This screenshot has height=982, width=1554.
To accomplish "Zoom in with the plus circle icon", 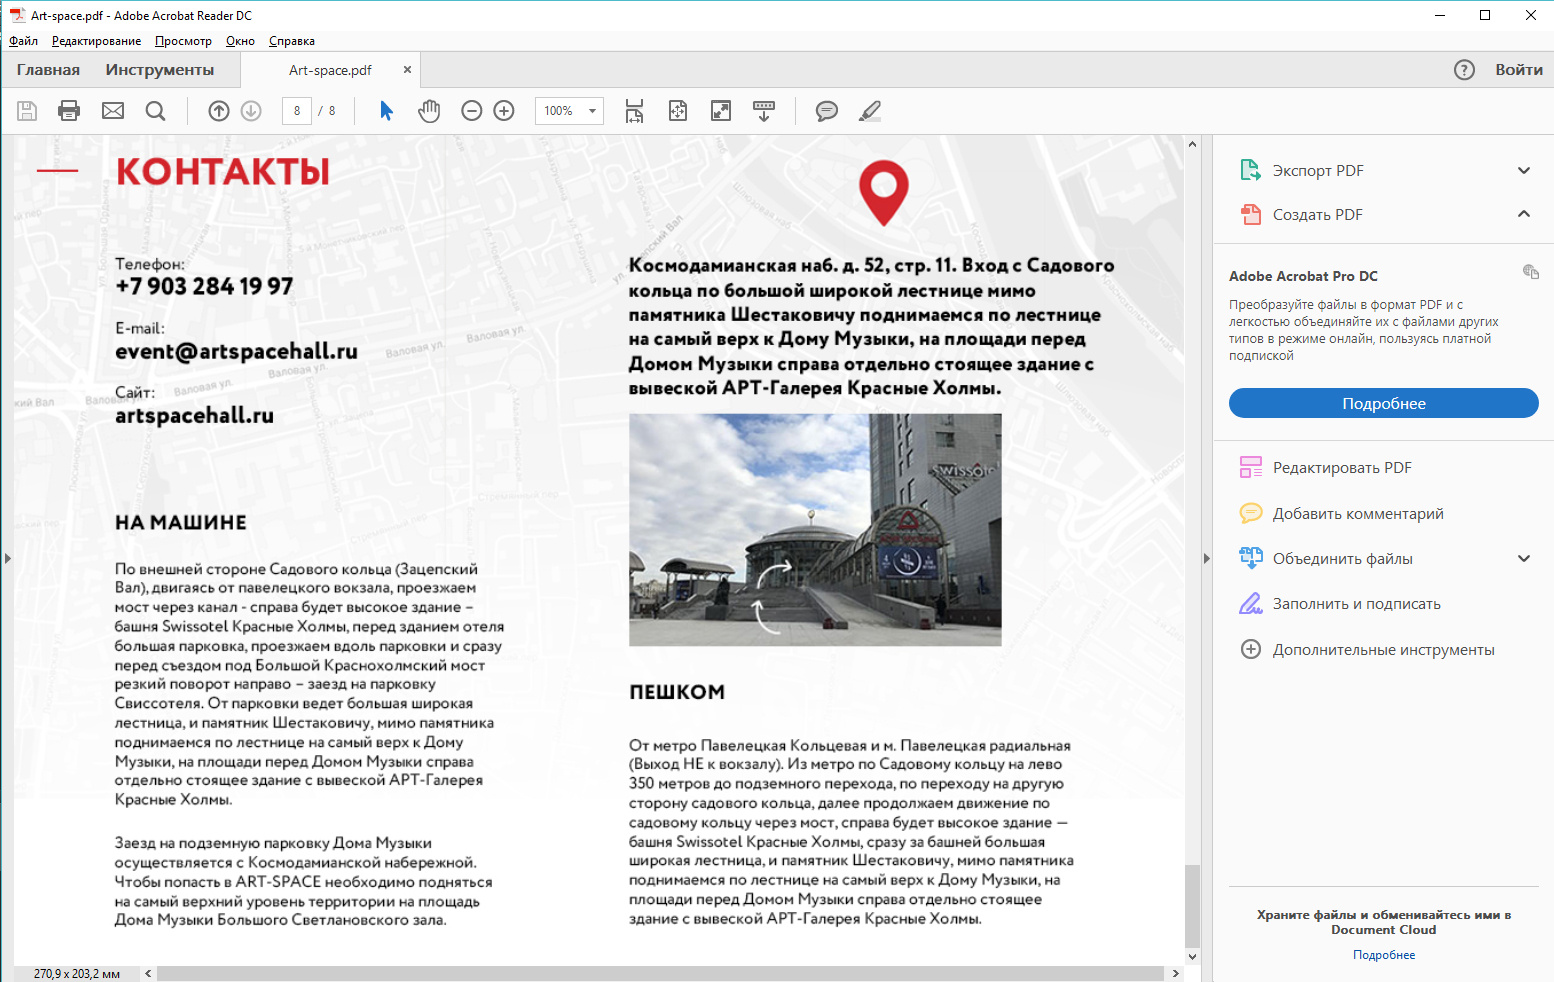I will pyautogui.click(x=504, y=111).
